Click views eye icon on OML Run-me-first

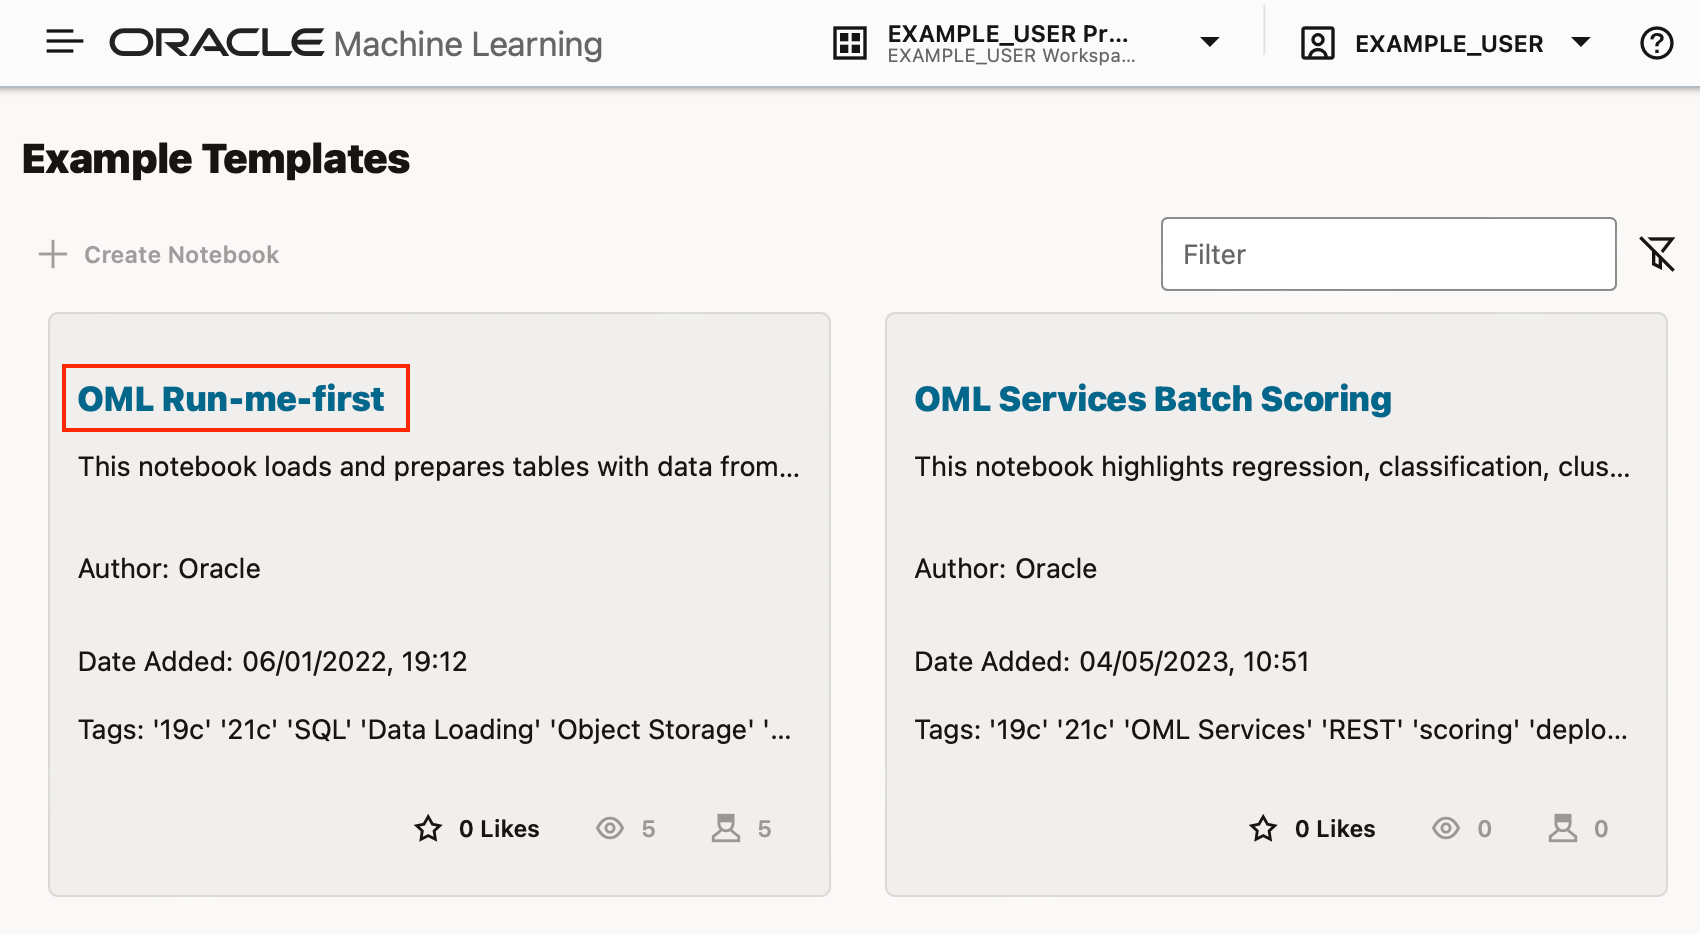coord(610,828)
